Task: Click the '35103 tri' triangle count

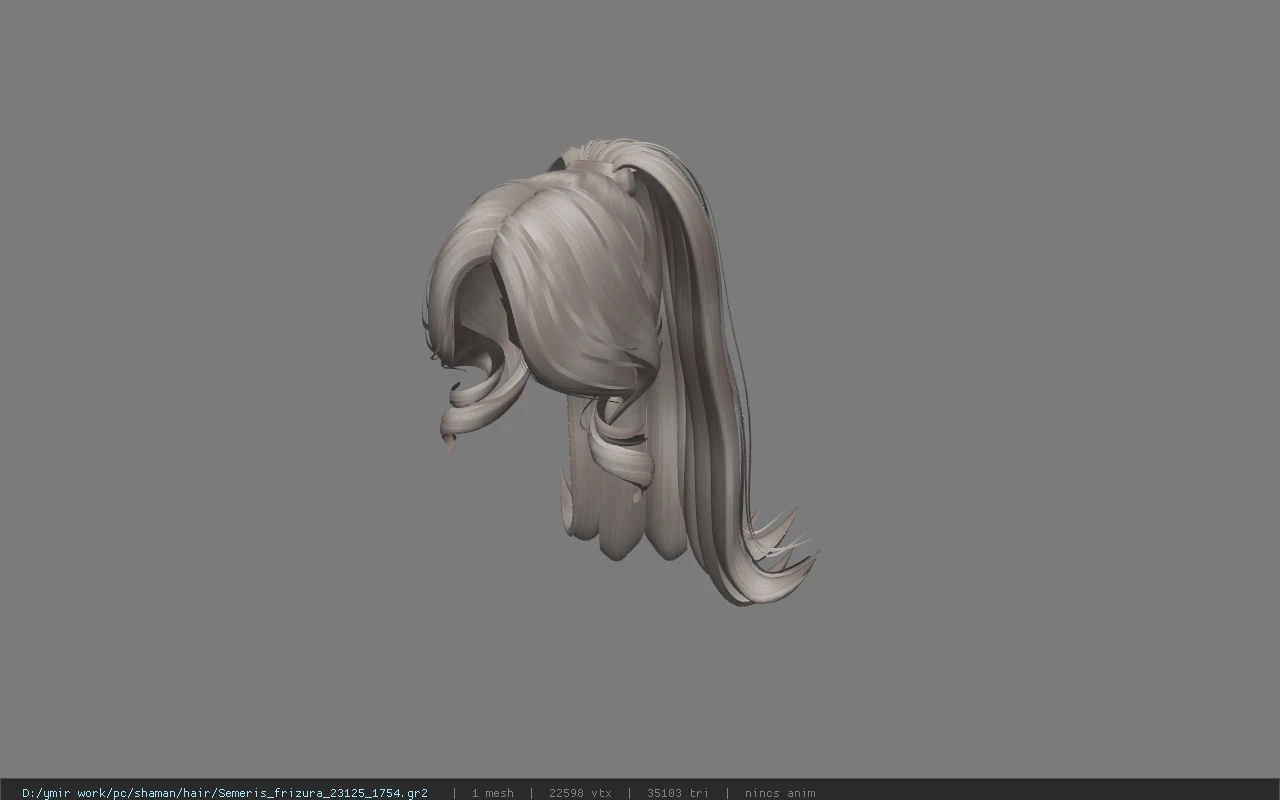Action: point(678,793)
